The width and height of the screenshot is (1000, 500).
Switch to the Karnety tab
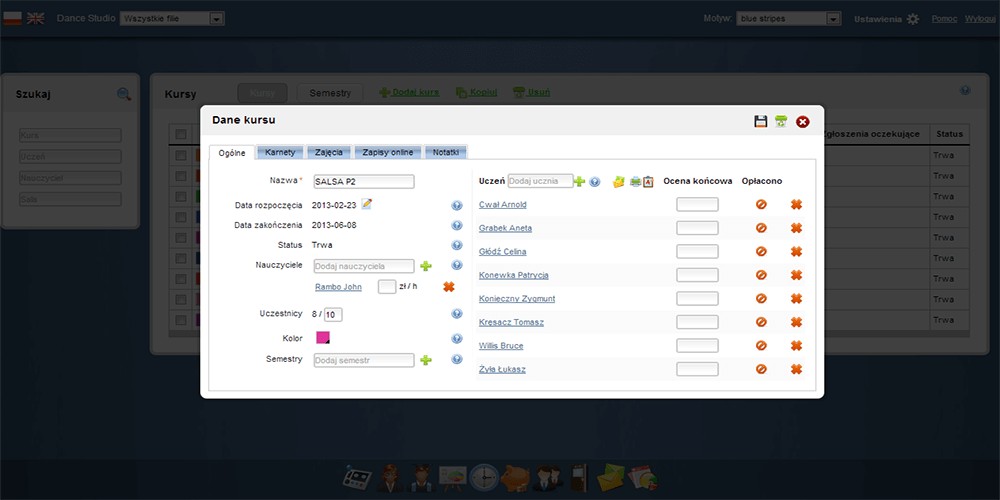click(279, 153)
